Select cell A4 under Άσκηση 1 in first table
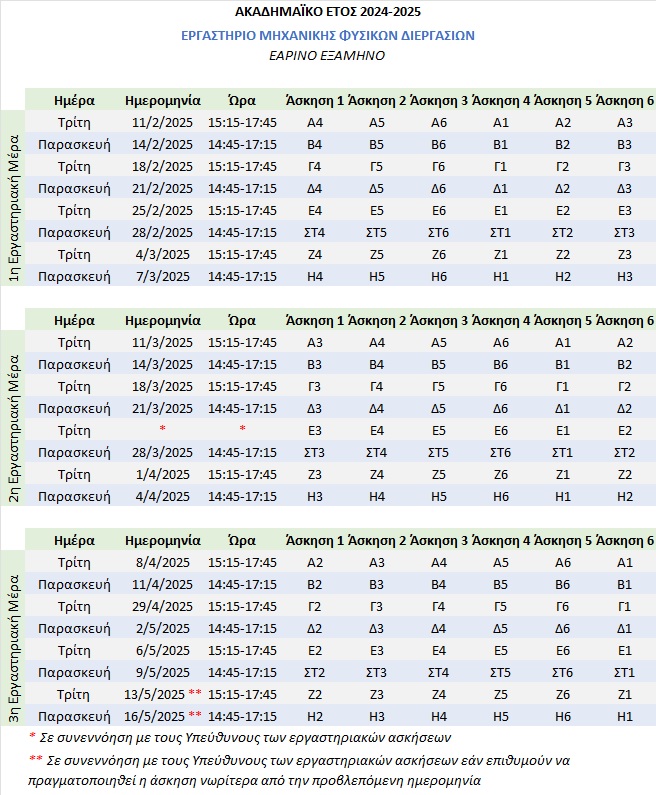Image resolution: width=656 pixels, height=795 pixels. (x=314, y=122)
